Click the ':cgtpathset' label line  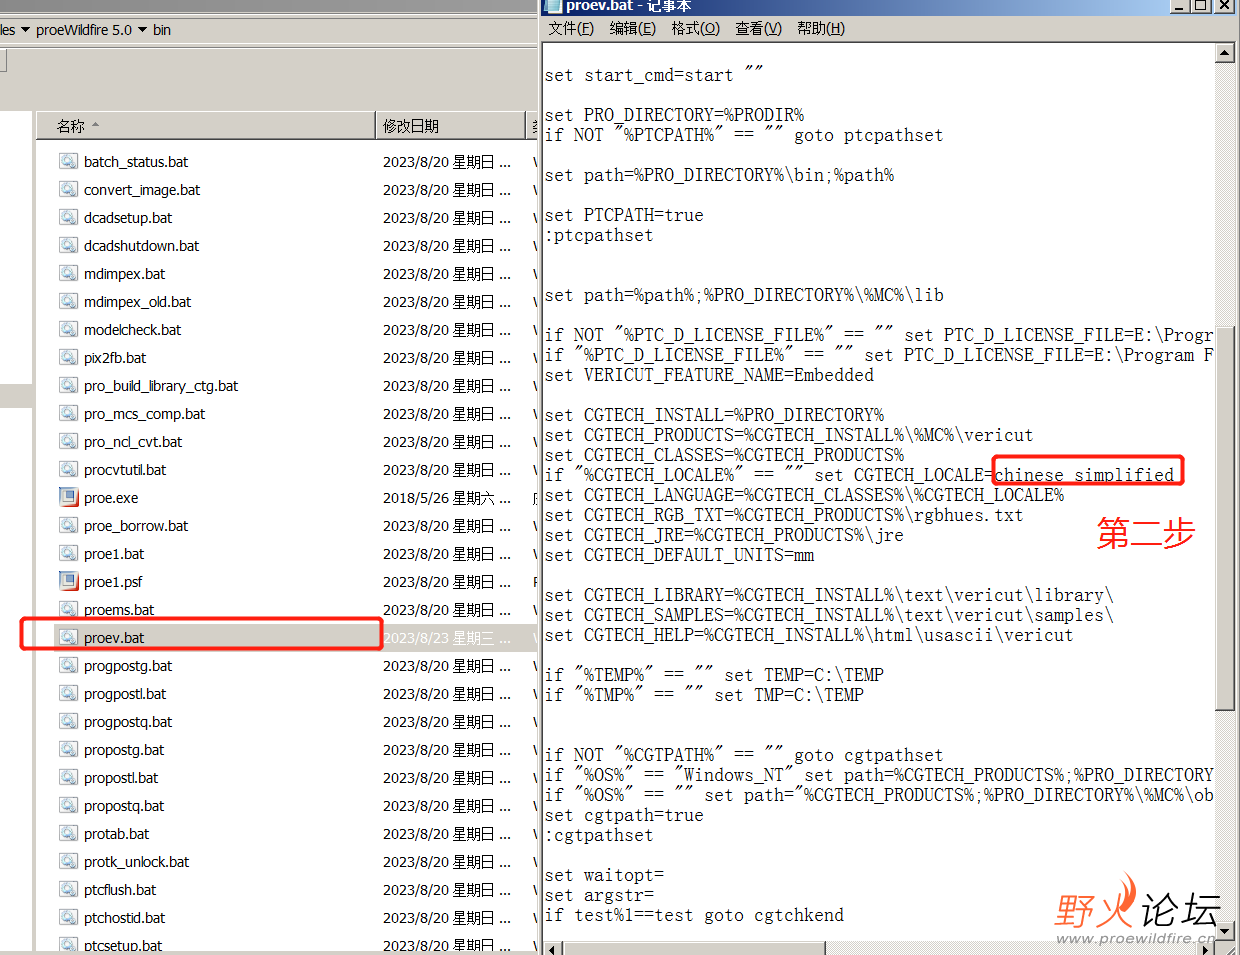pos(599,835)
